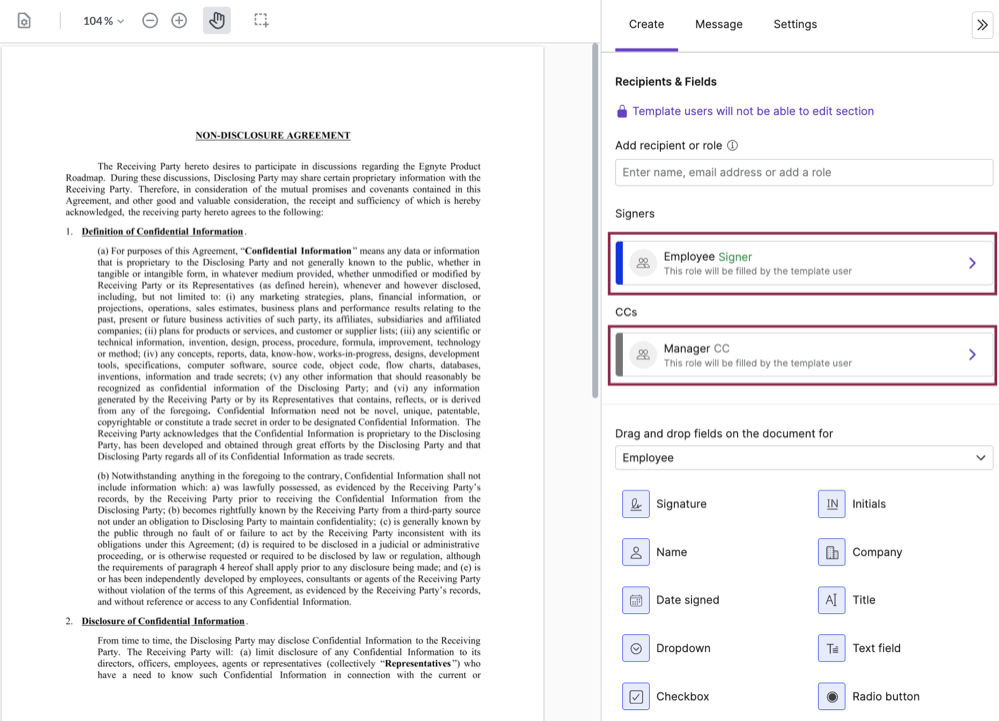Image resolution: width=999 pixels, height=721 pixels.
Task: Select the Radio button field type
Action: pyautogui.click(x=831, y=696)
